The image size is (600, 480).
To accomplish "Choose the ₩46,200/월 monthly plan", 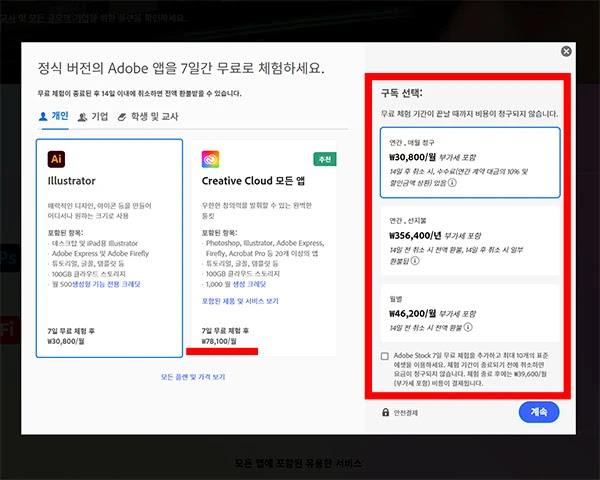I will pyautogui.click(x=470, y=313).
